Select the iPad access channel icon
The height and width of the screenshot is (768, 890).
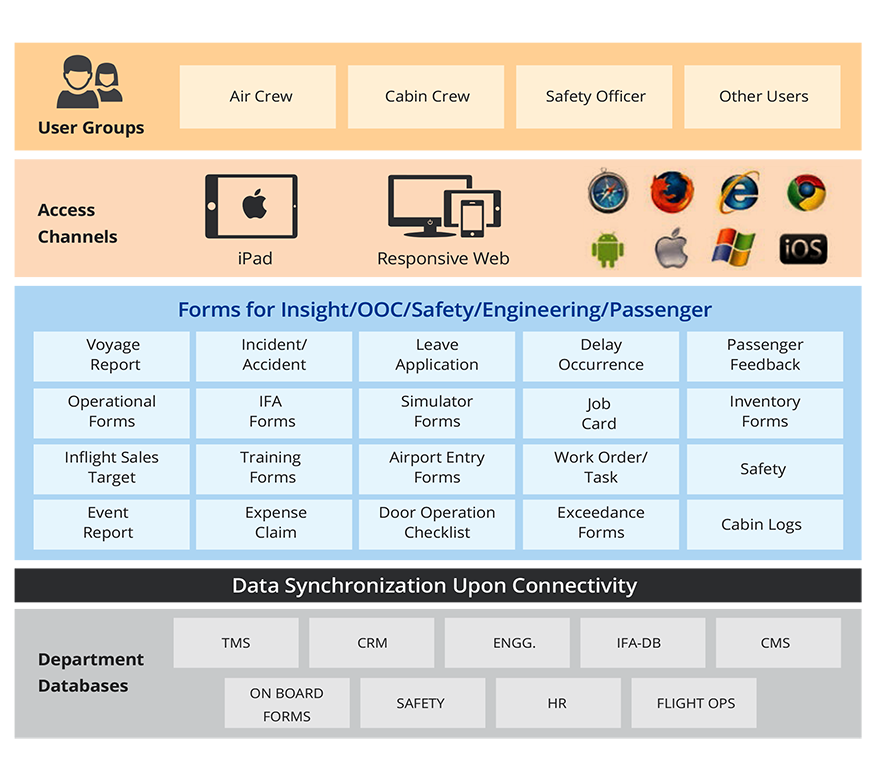coord(253,205)
